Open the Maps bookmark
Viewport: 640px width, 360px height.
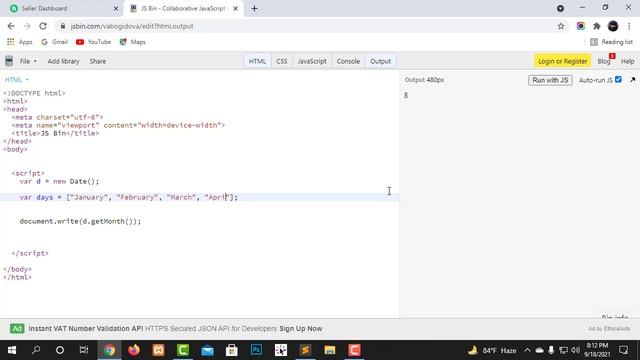coord(133,42)
